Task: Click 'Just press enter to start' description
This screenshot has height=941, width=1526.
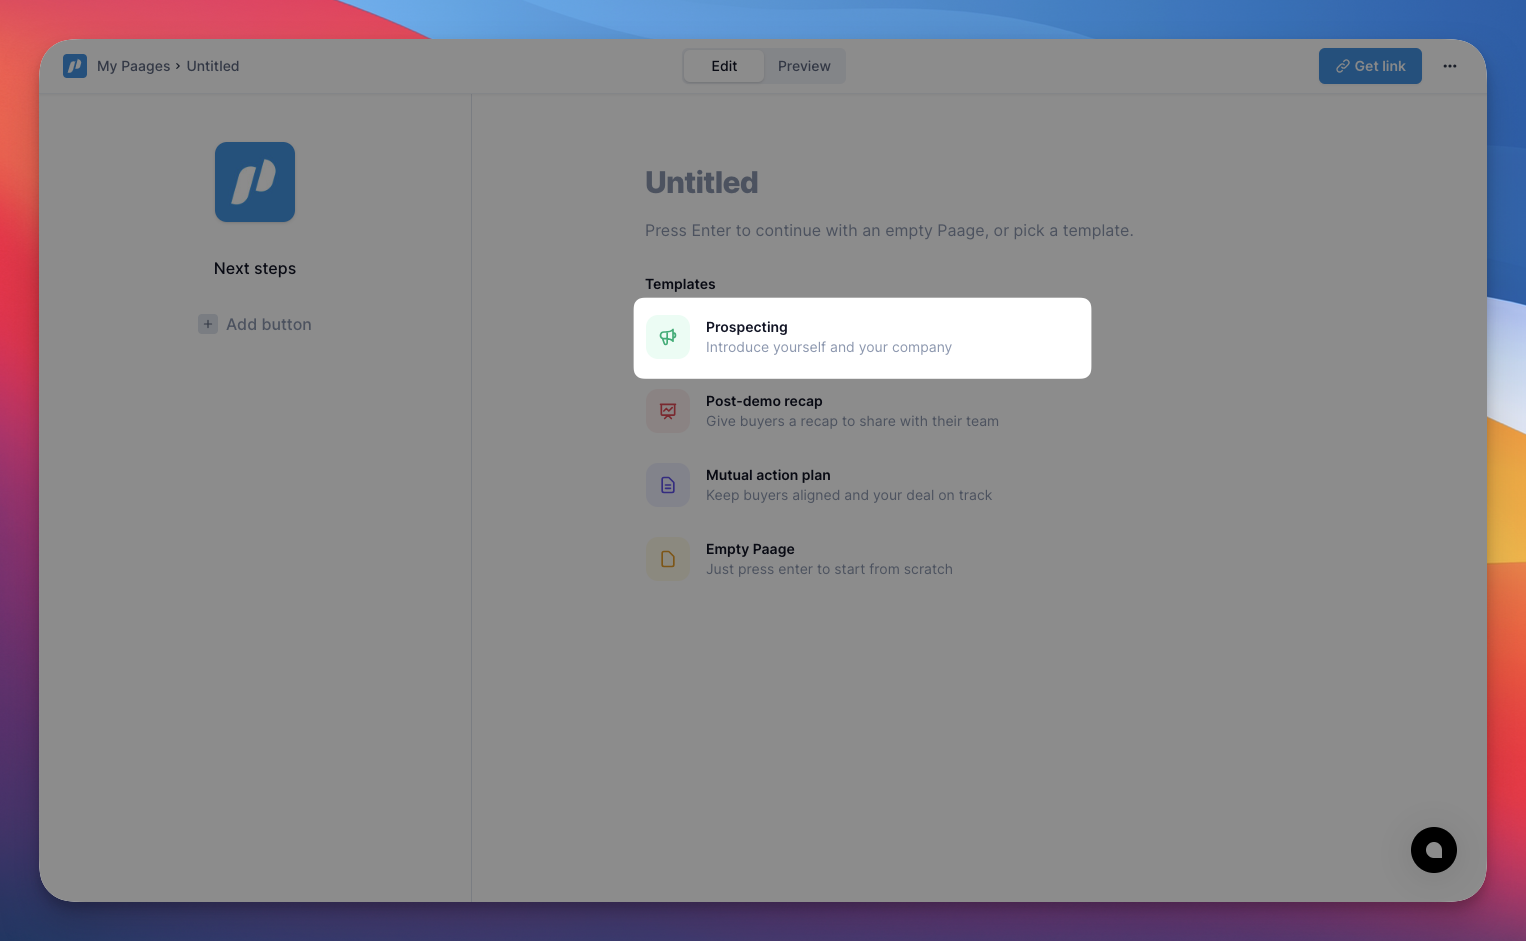Action: (829, 569)
